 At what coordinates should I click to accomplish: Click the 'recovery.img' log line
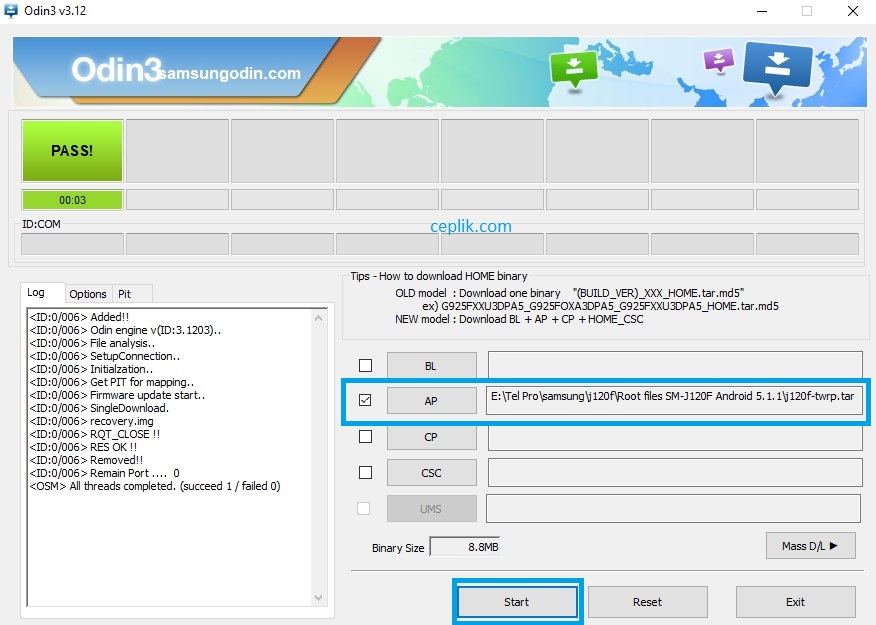click(92, 421)
